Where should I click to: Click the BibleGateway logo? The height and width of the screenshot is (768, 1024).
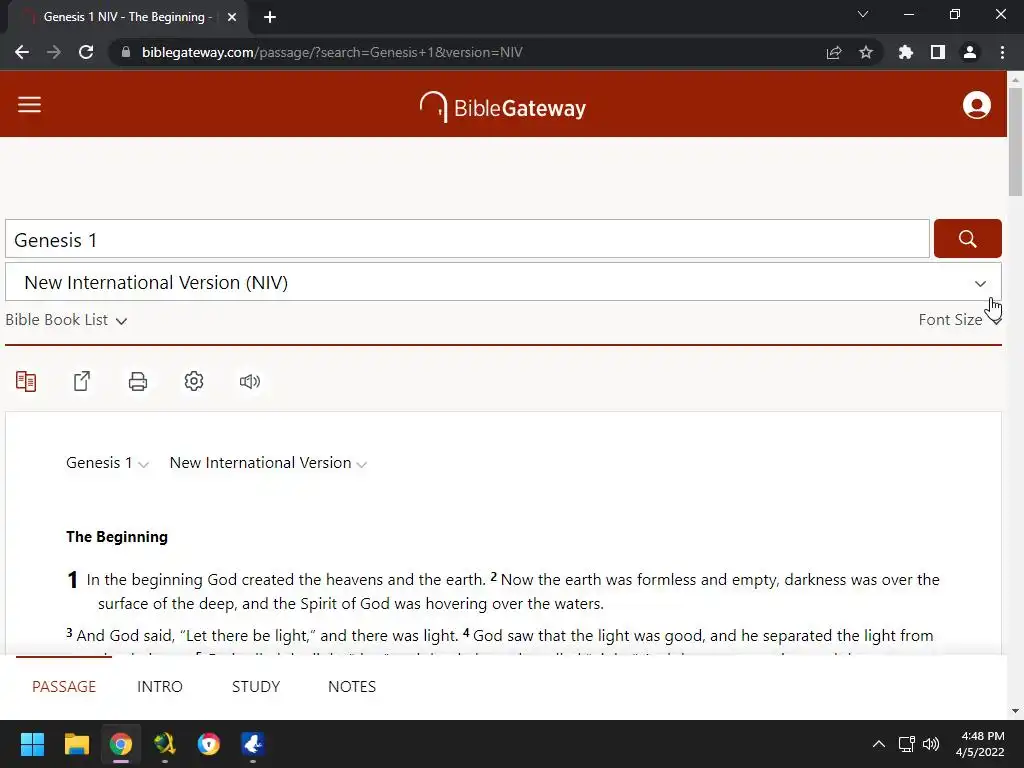coord(502,107)
